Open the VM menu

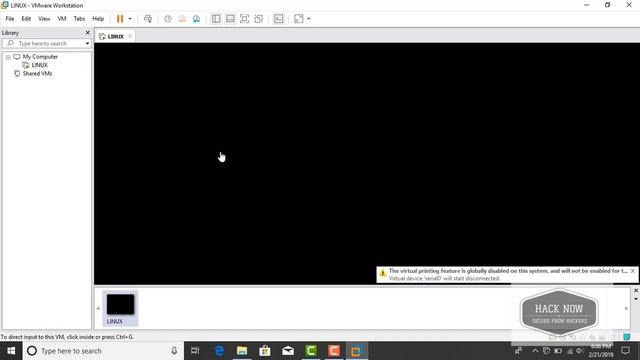tap(62, 19)
